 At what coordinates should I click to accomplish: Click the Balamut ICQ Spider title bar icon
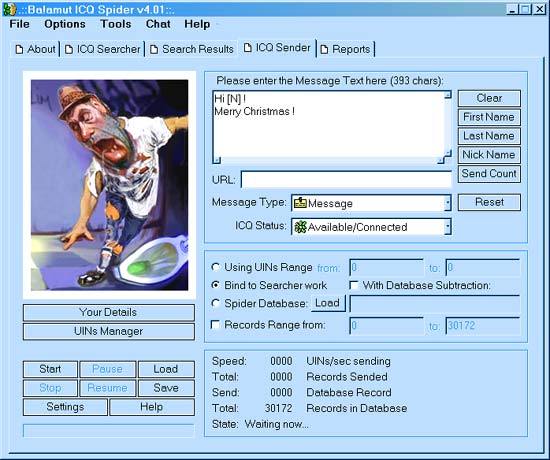click(9, 9)
